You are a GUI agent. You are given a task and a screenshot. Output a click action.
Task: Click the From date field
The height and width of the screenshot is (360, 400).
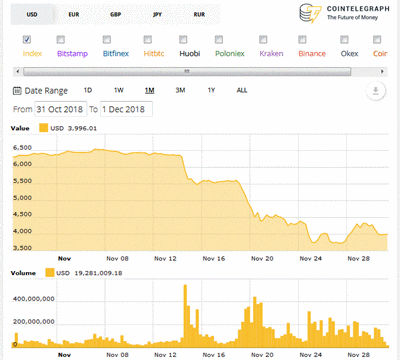[61, 109]
